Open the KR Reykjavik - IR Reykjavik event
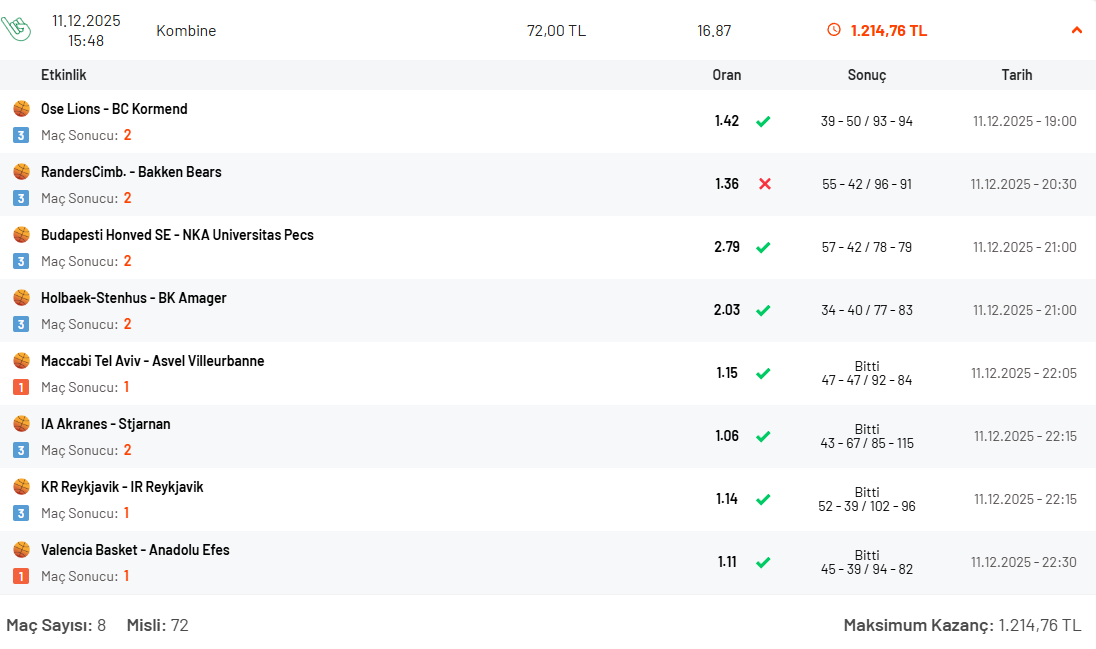Image resolution: width=1096 pixels, height=649 pixels. (x=122, y=487)
